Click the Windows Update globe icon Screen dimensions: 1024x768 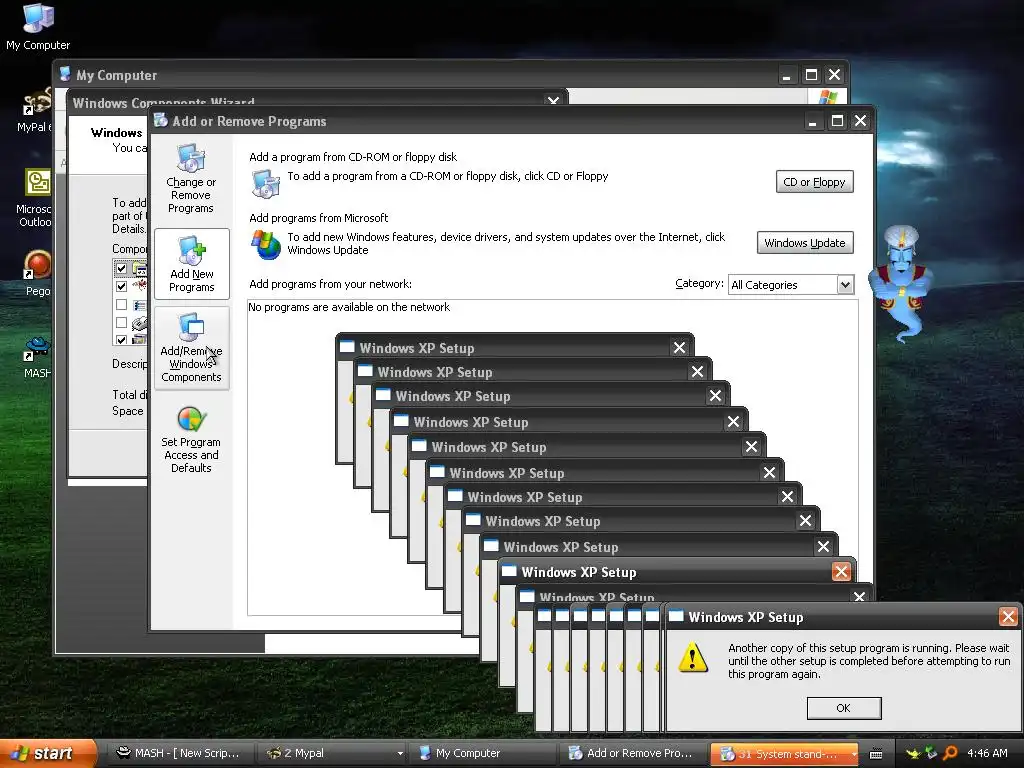(266, 244)
